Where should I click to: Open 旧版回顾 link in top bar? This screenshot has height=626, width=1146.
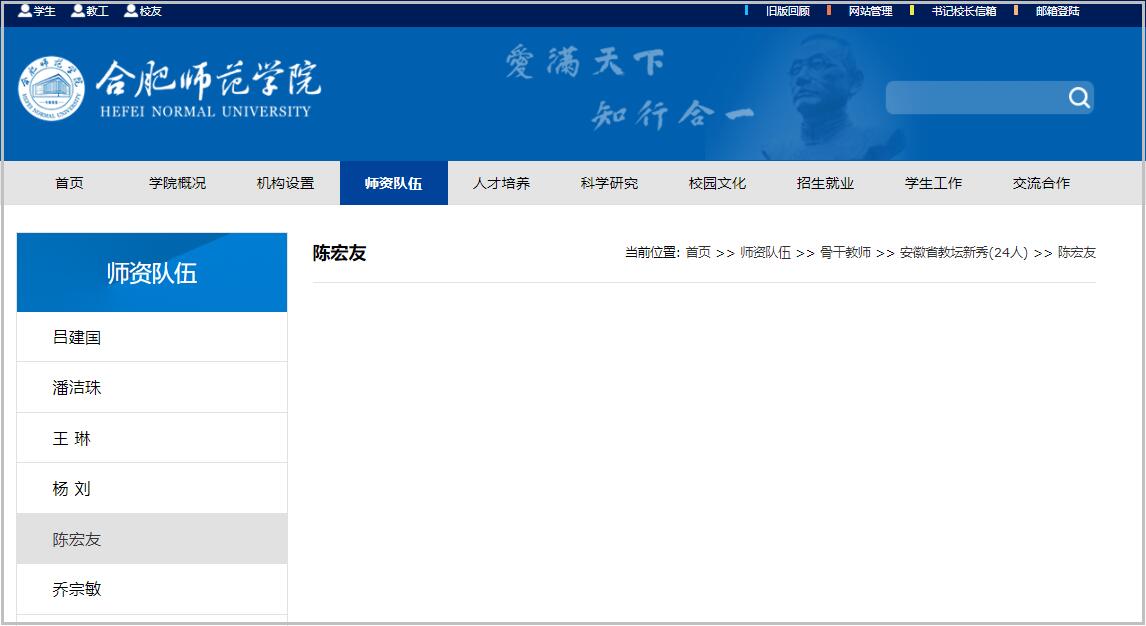(787, 11)
